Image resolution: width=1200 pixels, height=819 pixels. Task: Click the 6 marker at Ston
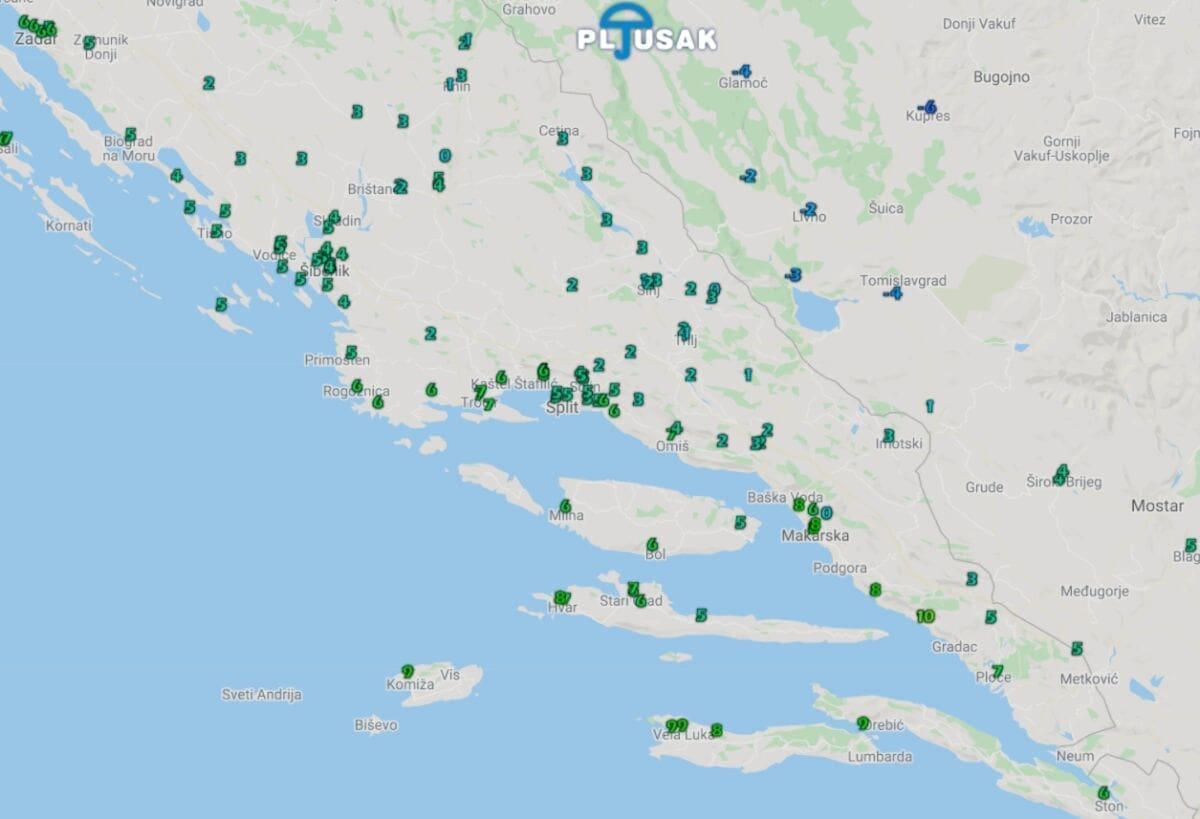[x=1104, y=792]
